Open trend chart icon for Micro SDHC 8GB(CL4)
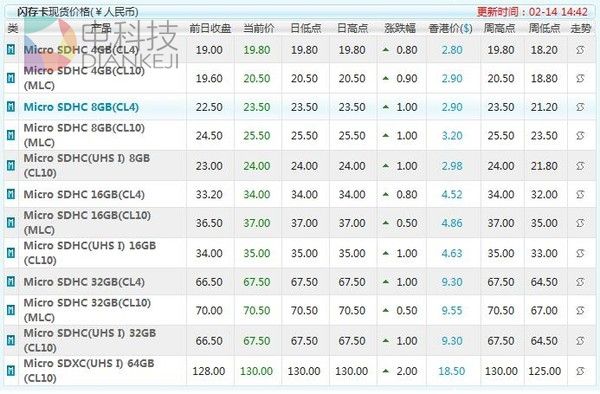The height and width of the screenshot is (394, 600). tap(580, 107)
